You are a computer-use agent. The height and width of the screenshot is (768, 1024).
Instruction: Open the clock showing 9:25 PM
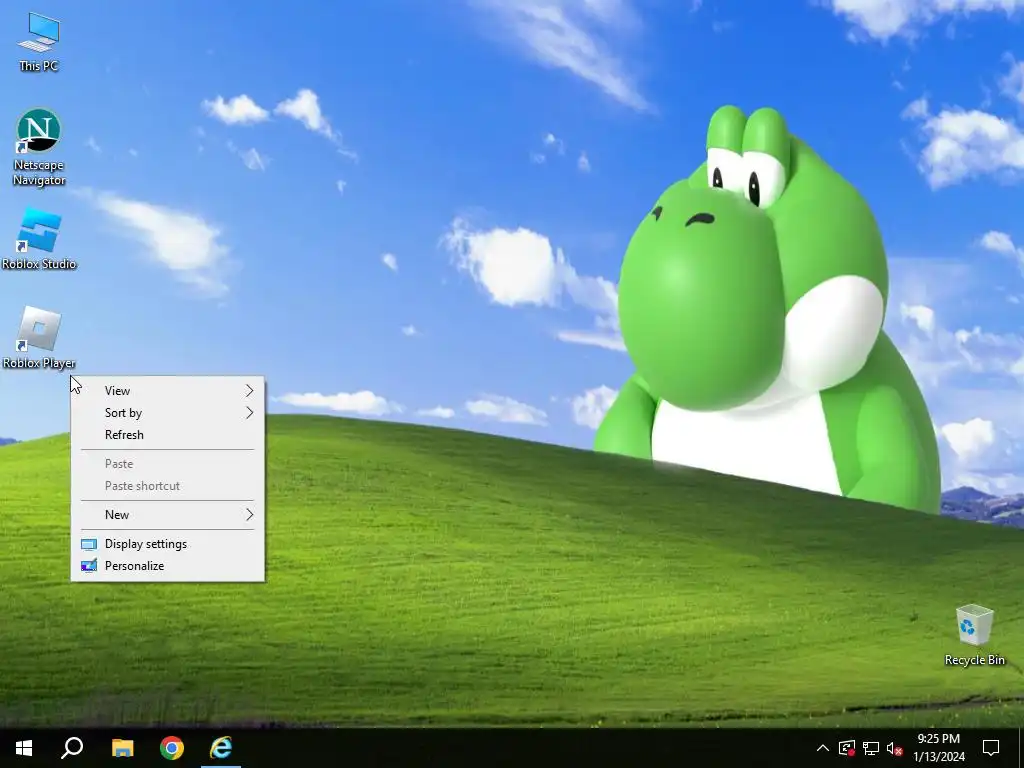point(938,748)
